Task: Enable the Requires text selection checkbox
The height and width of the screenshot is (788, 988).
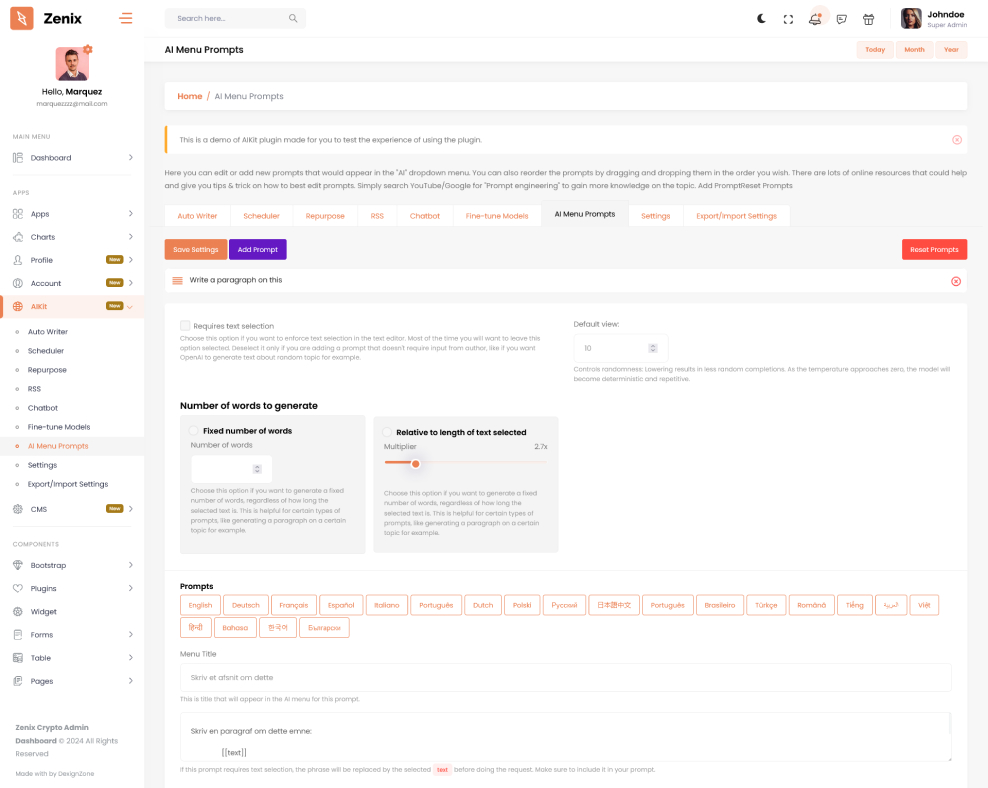Action: [x=185, y=326]
